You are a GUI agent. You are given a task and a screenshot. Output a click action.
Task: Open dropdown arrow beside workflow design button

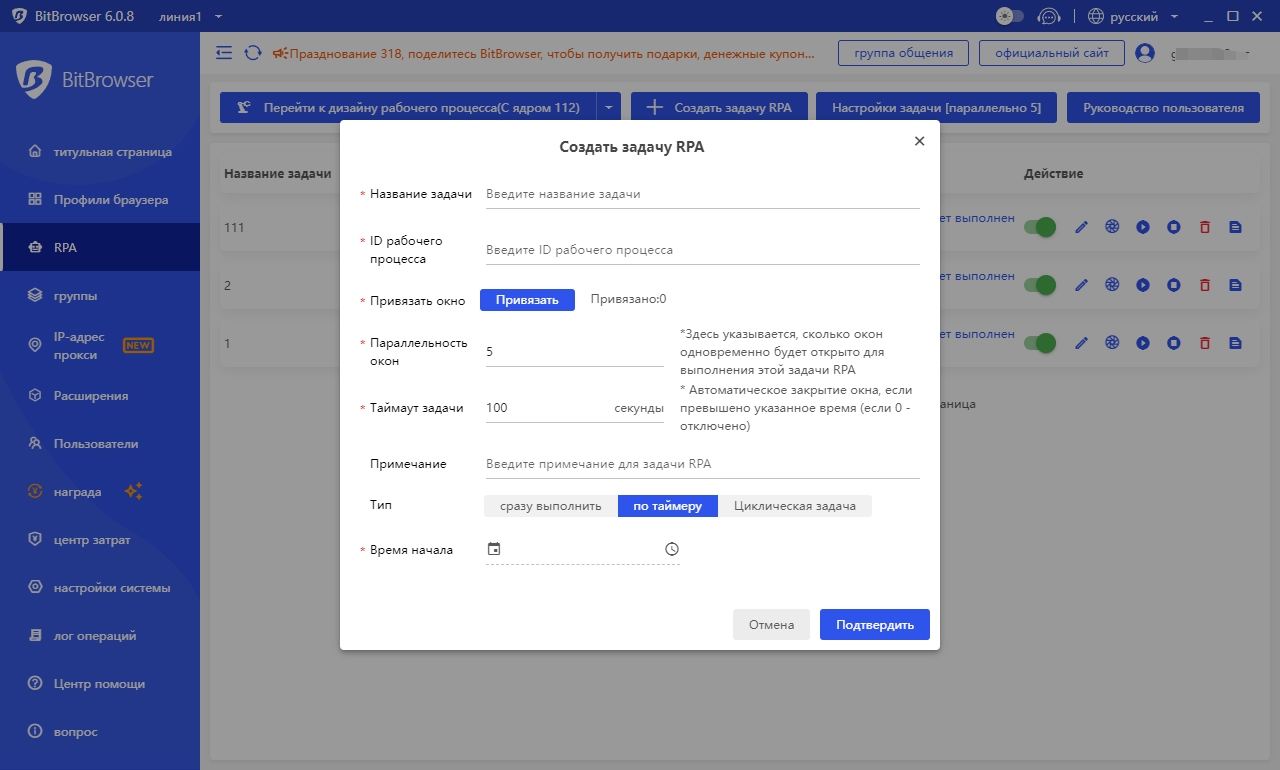click(609, 108)
